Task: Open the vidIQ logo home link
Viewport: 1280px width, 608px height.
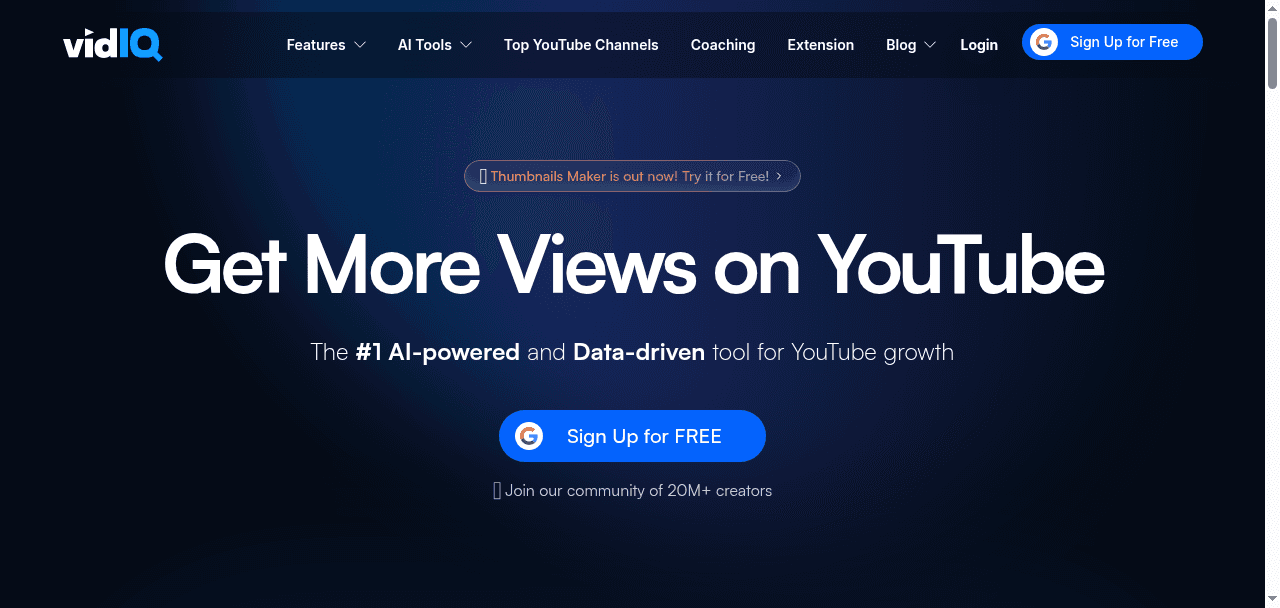Action: (x=113, y=45)
